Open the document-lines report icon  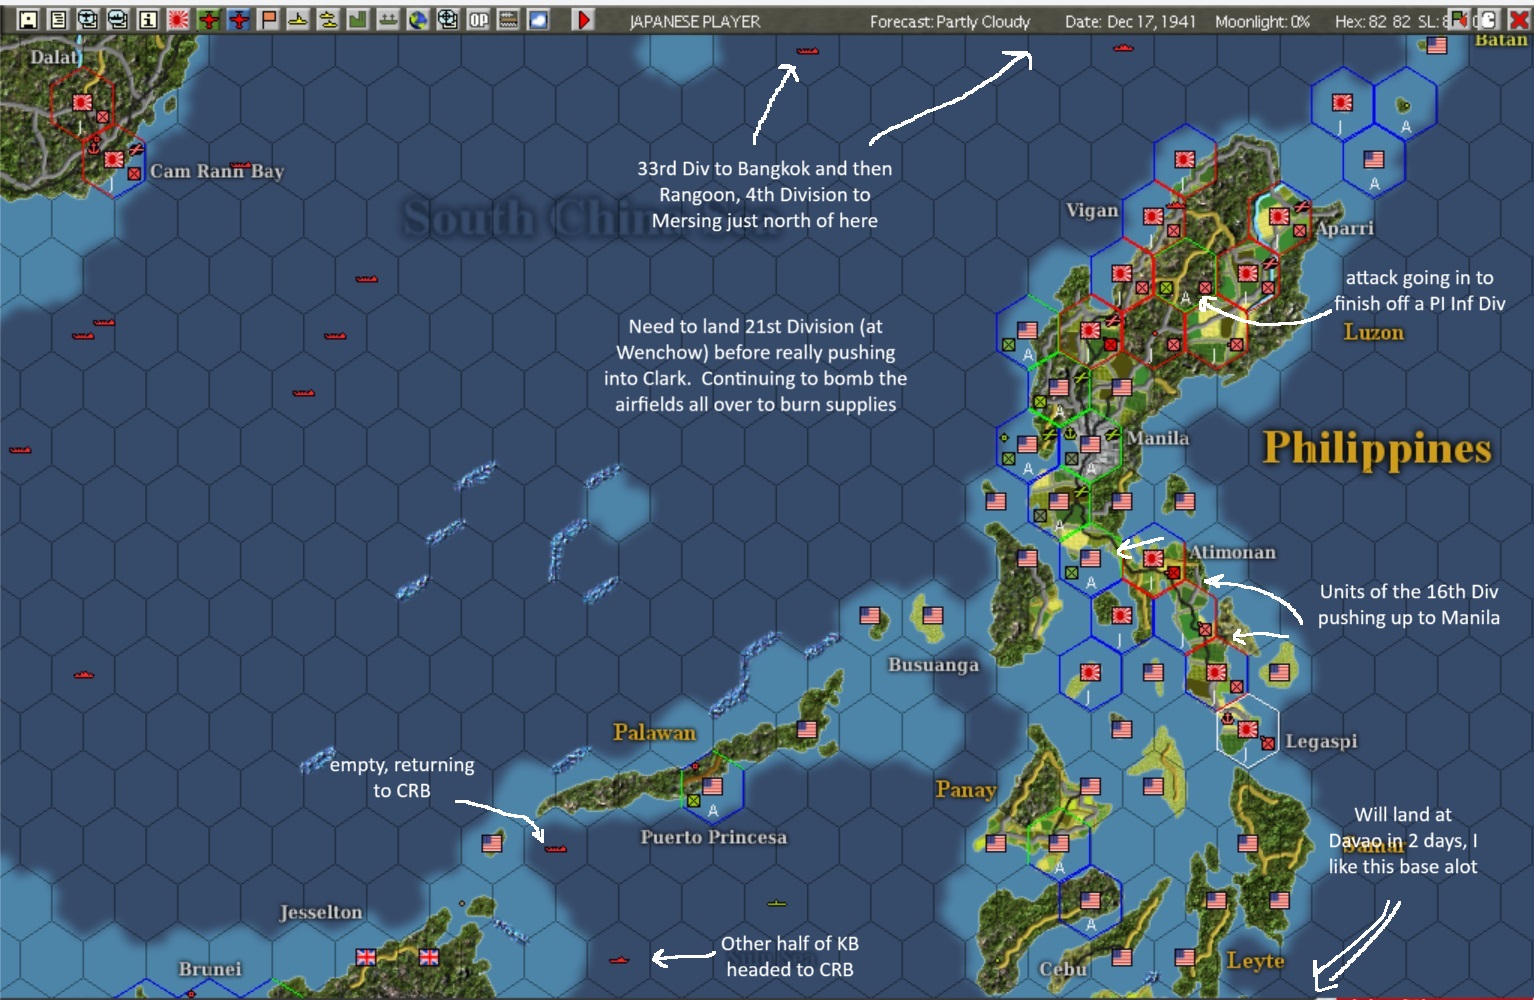59,19
